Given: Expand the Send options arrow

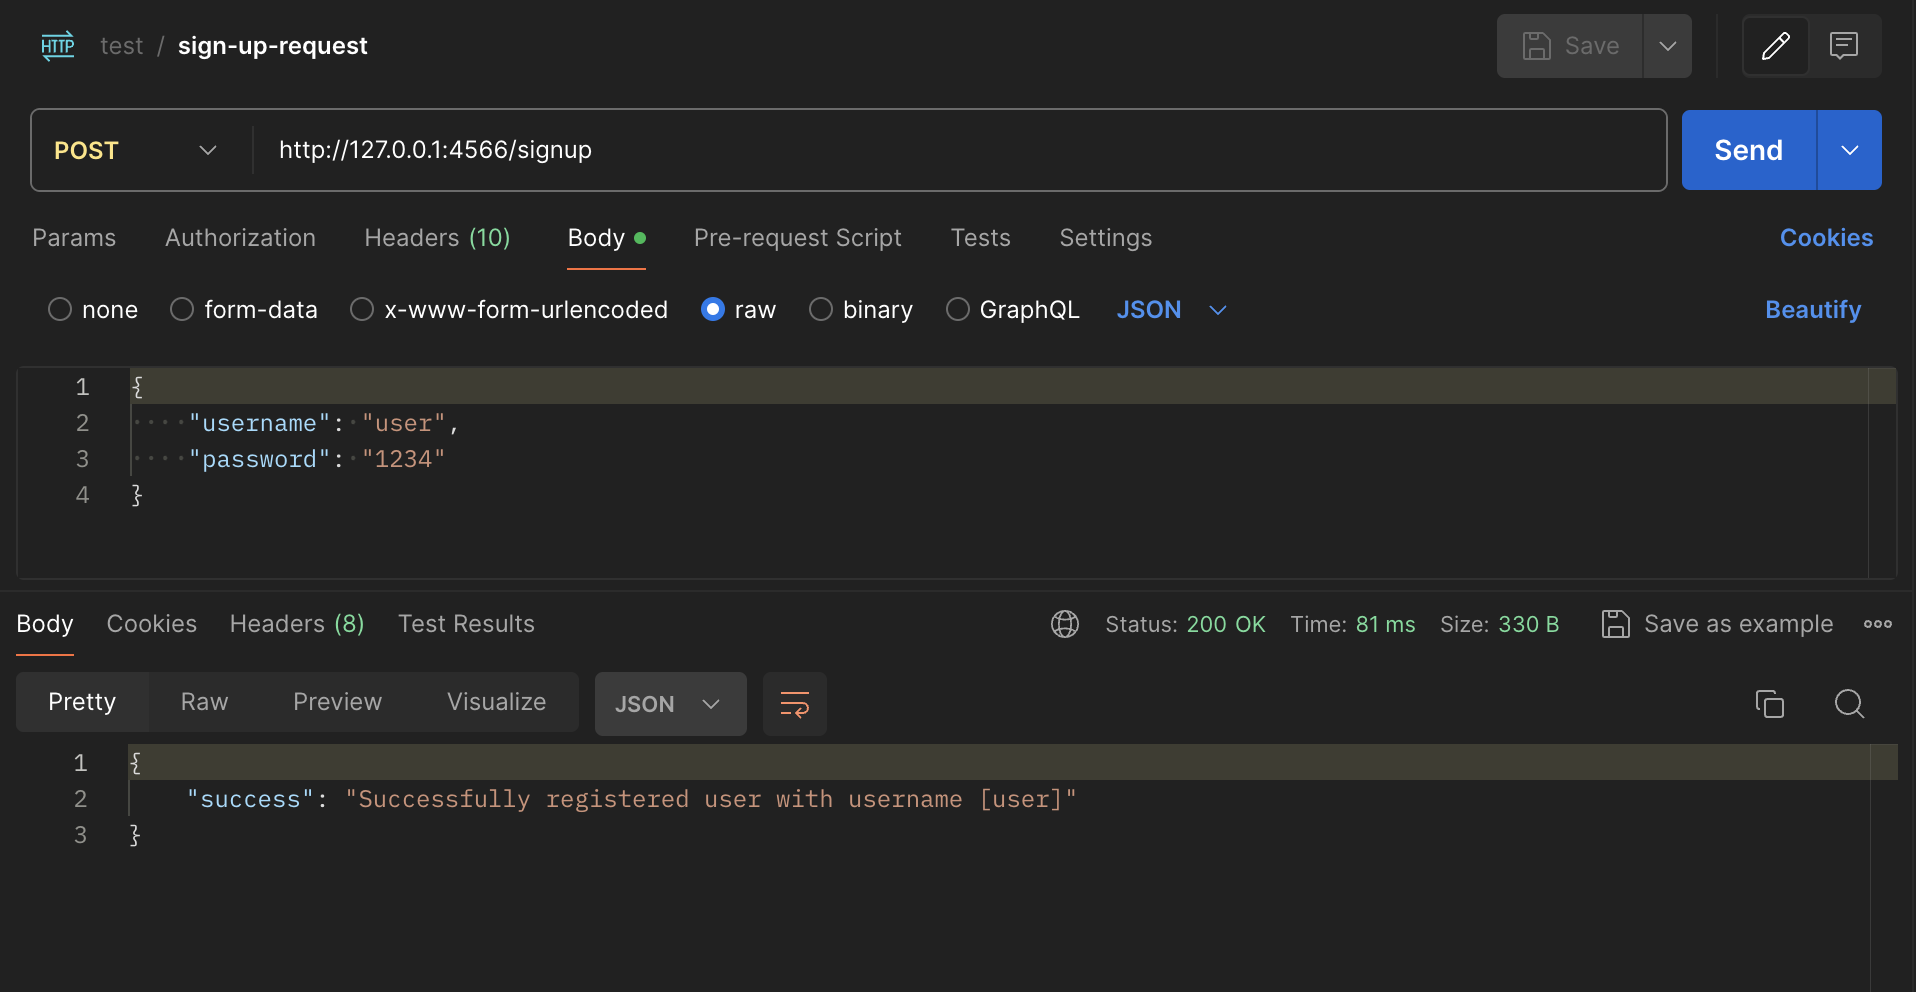Looking at the screenshot, I should tap(1849, 150).
